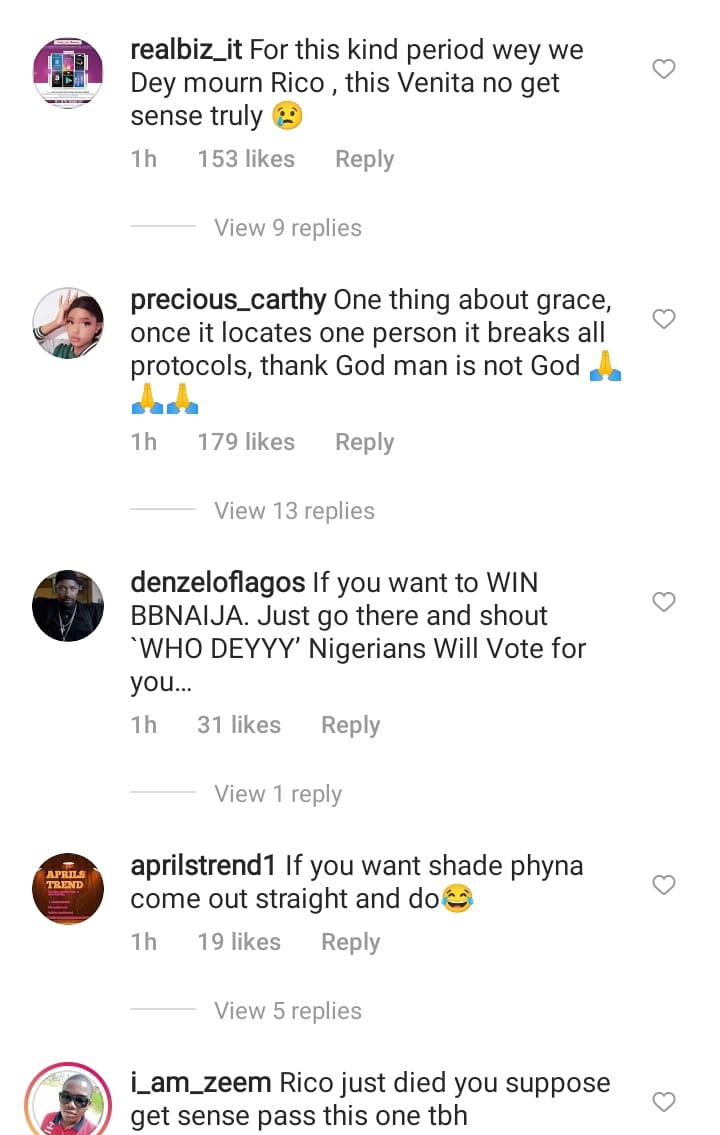Viewport: 720px width, 1135px height.
Task: Show View 1 reply thread
Action: point(278,794)
